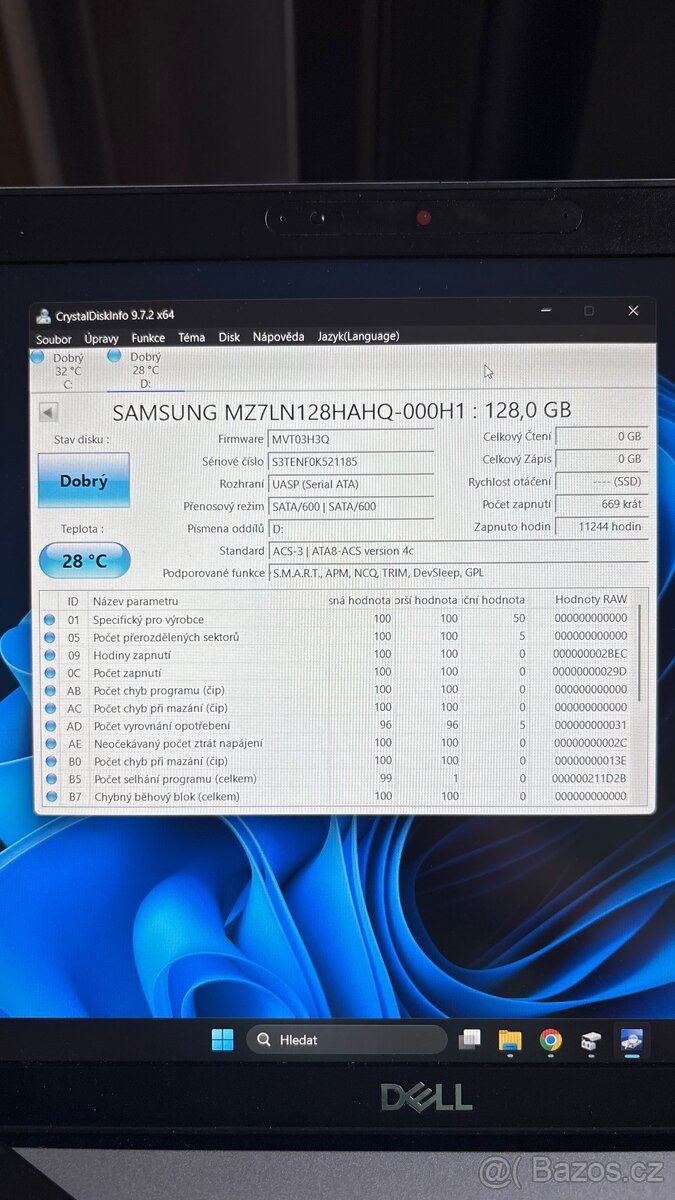Click the 28 °C temperature button
Viewport: 675px width, 1200px height.
point(85,560)
